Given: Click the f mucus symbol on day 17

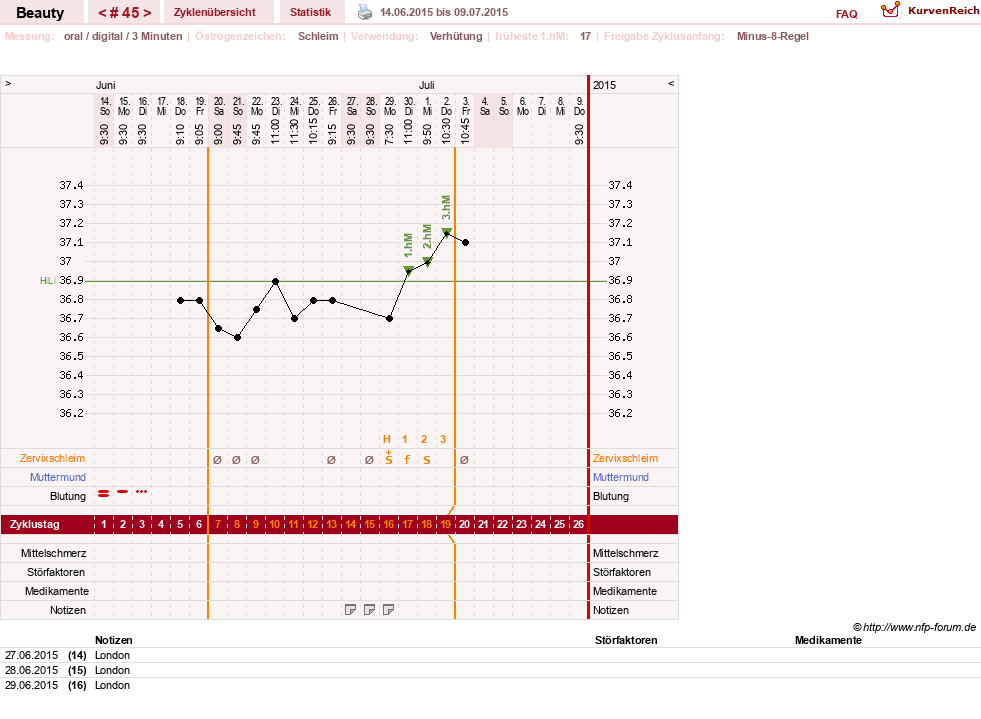Looking at the screenshot, I should [x=407, y=460].
